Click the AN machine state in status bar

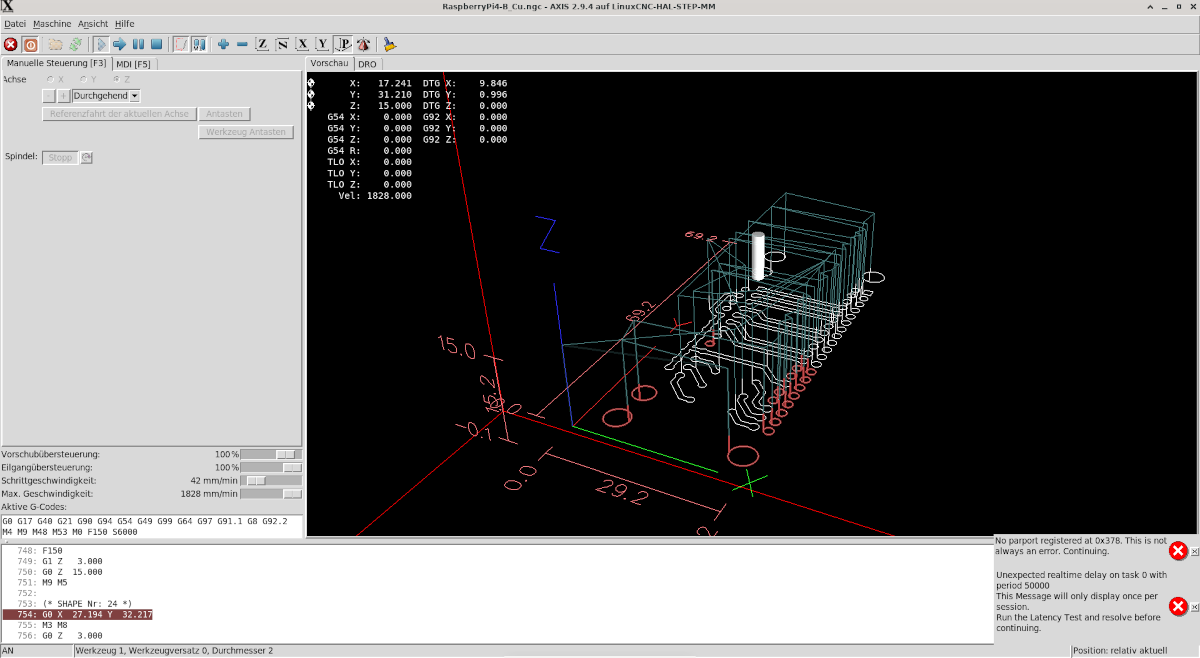pyautogui.click(x=37, y=651)
